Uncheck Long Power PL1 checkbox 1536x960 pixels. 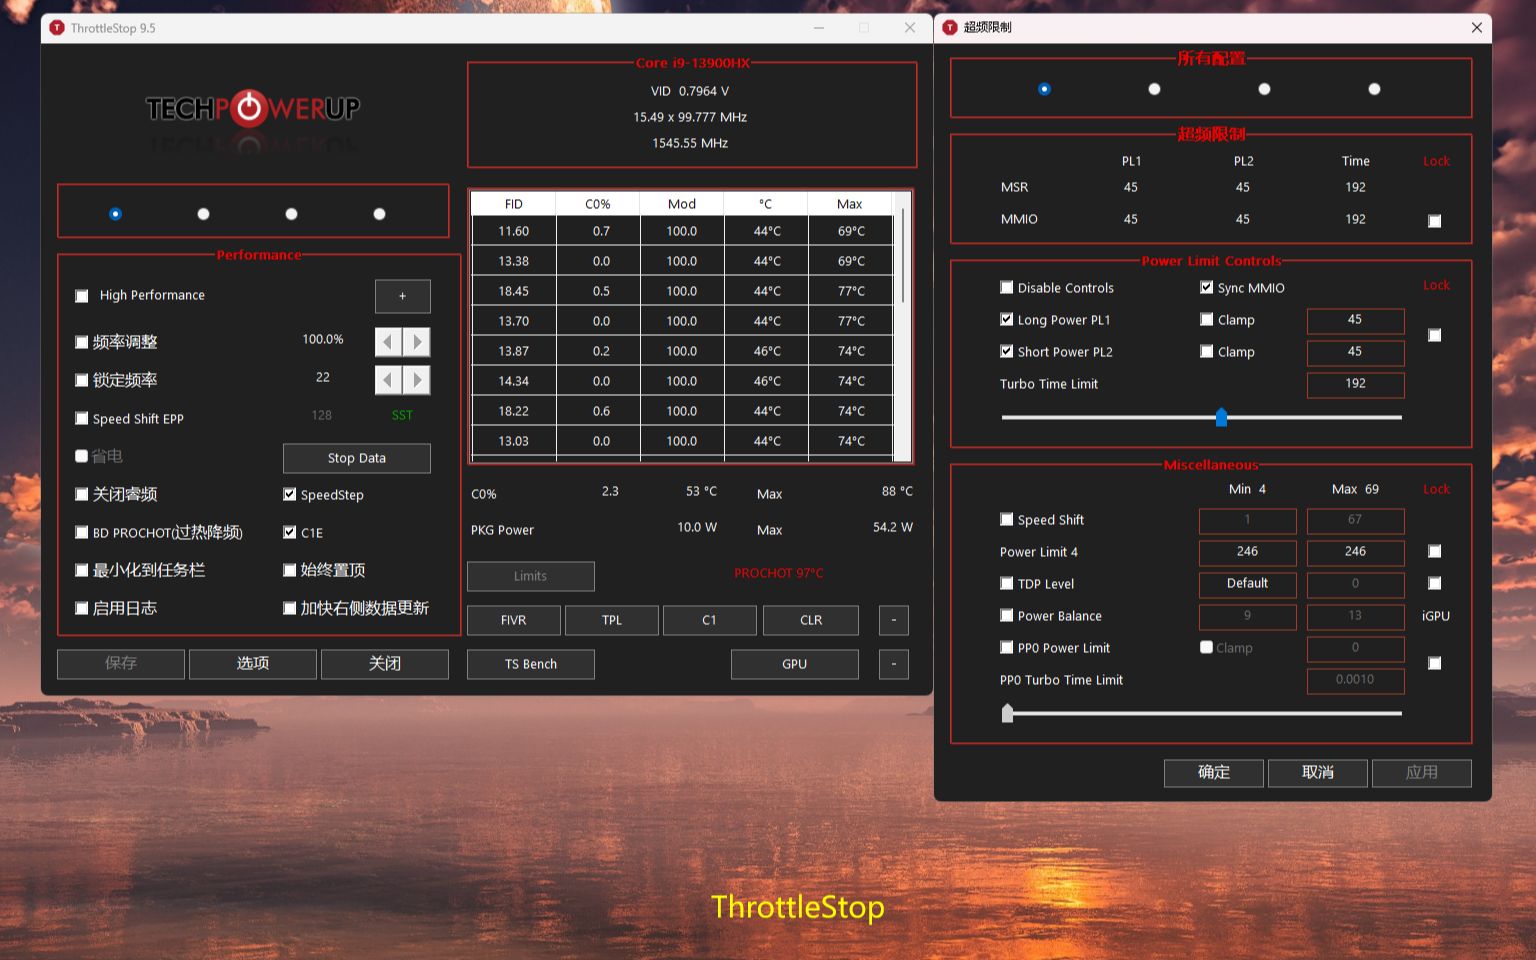click(1007, 319)
